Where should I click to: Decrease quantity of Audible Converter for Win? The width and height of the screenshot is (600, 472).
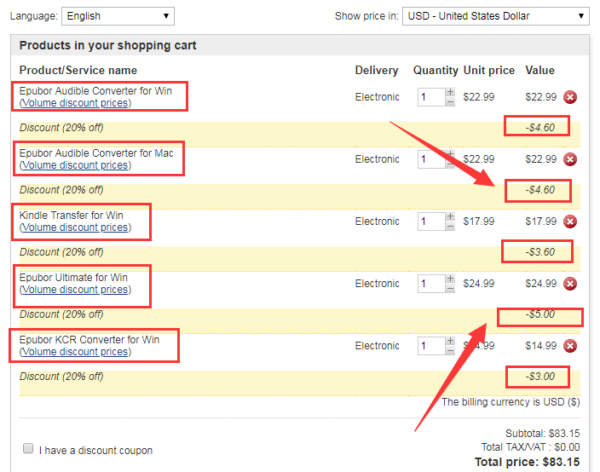pyautogui.click(x=450, y=102)
